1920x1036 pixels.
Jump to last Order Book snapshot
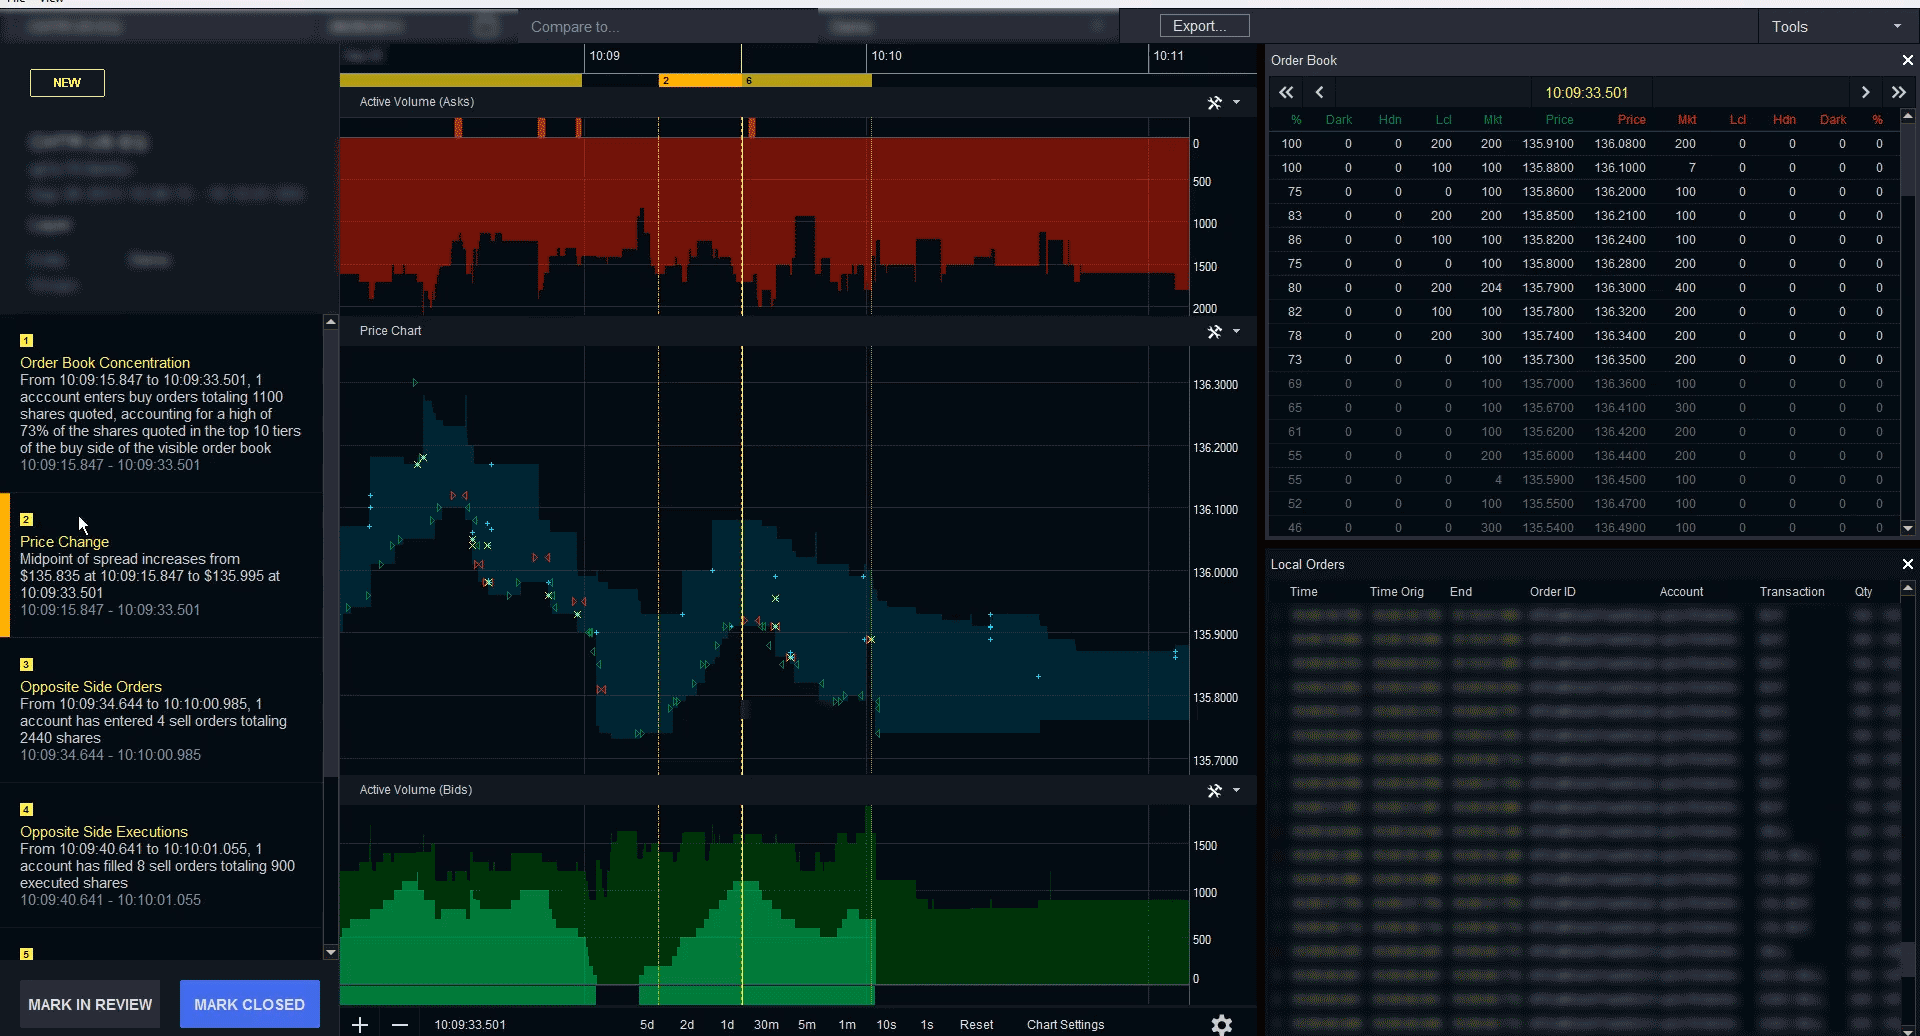tap(1898, 93)
